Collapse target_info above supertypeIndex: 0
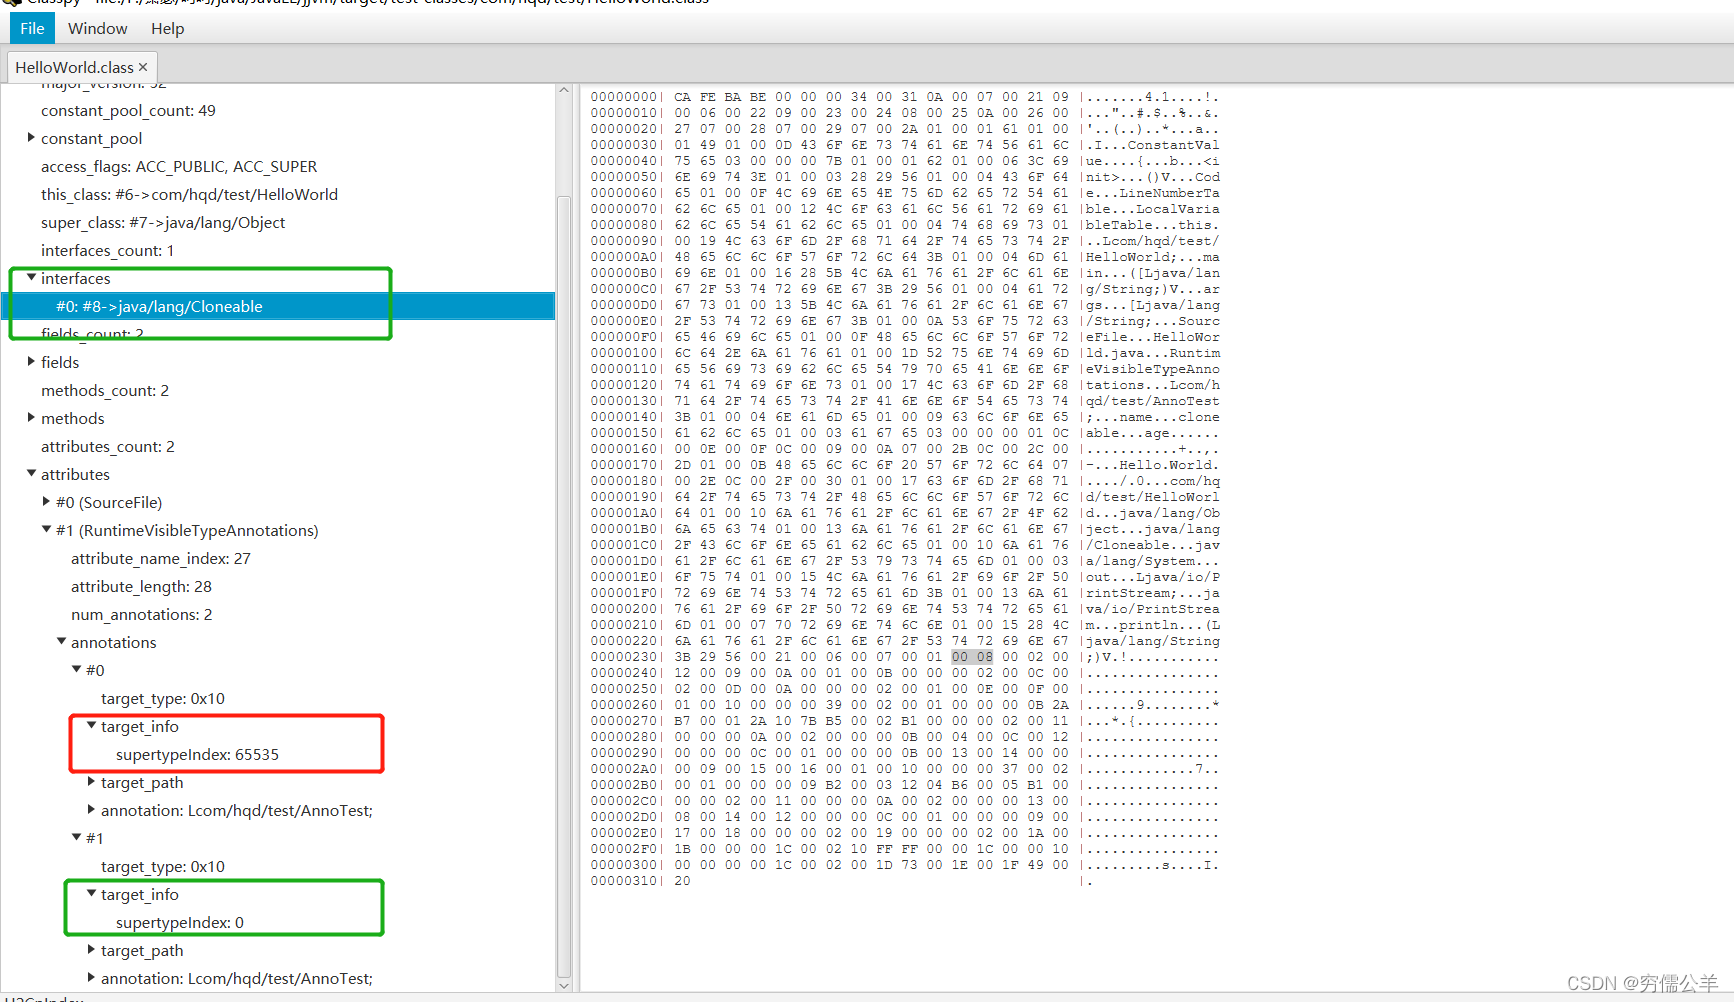Image resolution: width=1734 pixels, height=1002 pixels. pos(91,894)
